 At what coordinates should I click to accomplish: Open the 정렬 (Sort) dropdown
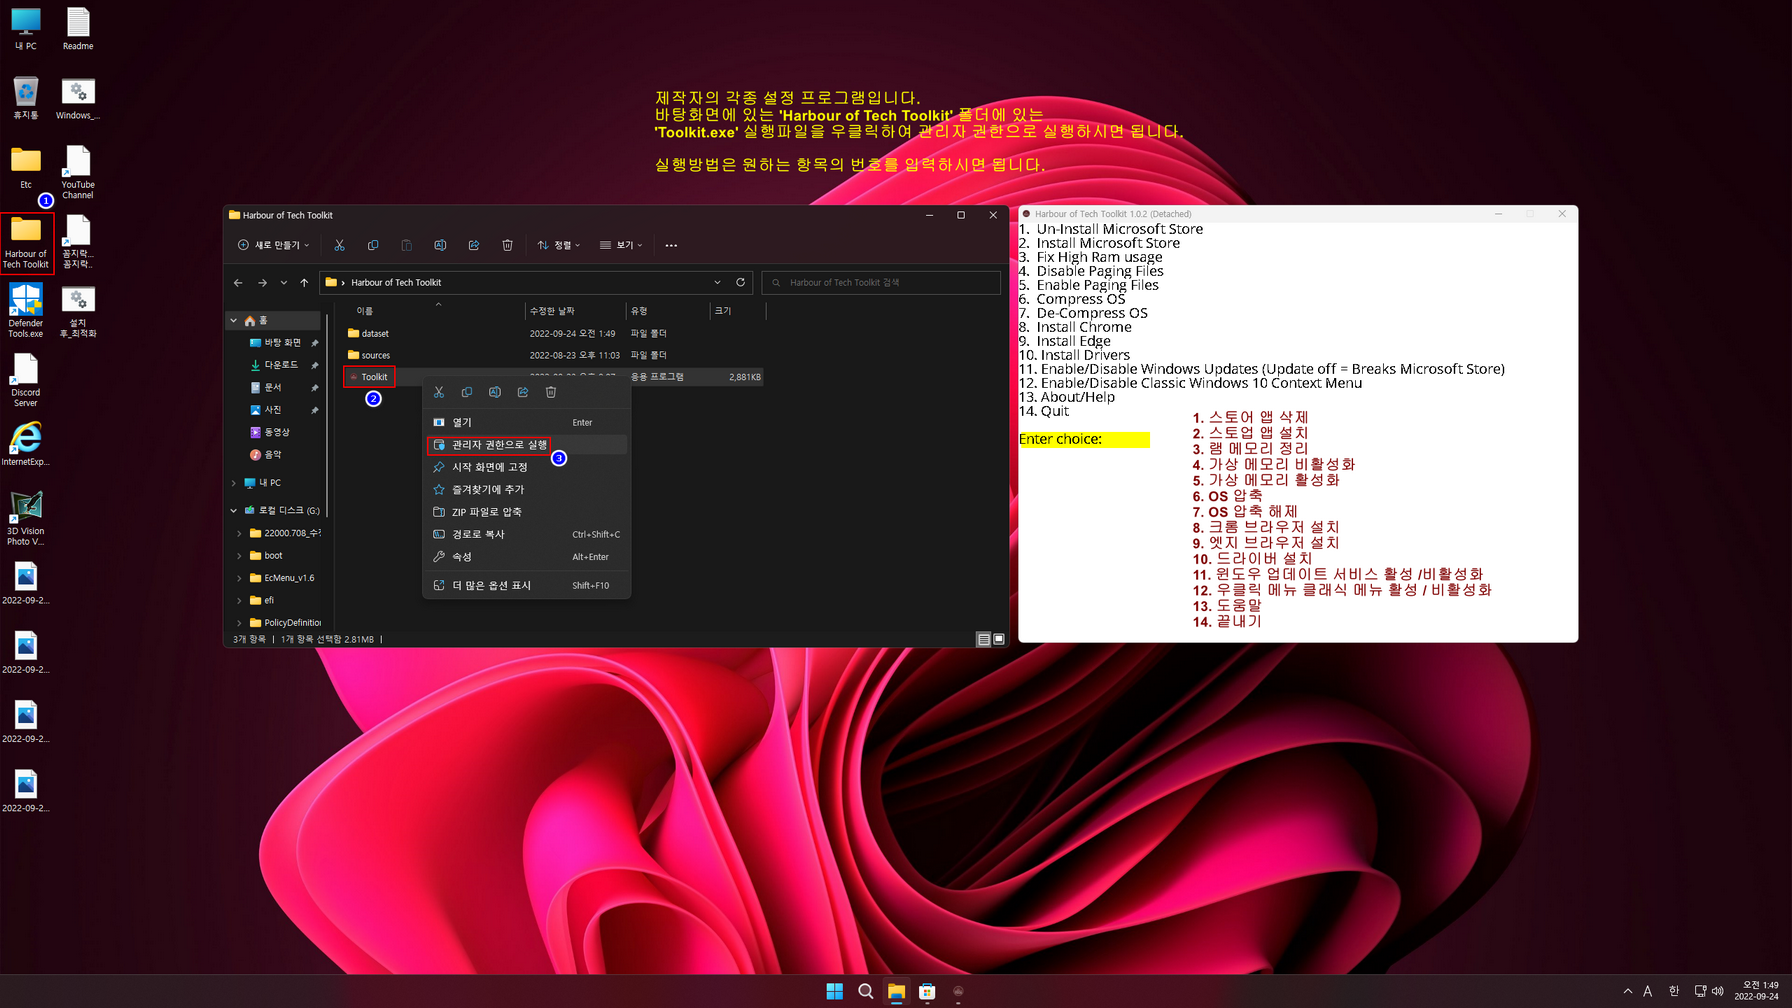(x=559, y=245)
